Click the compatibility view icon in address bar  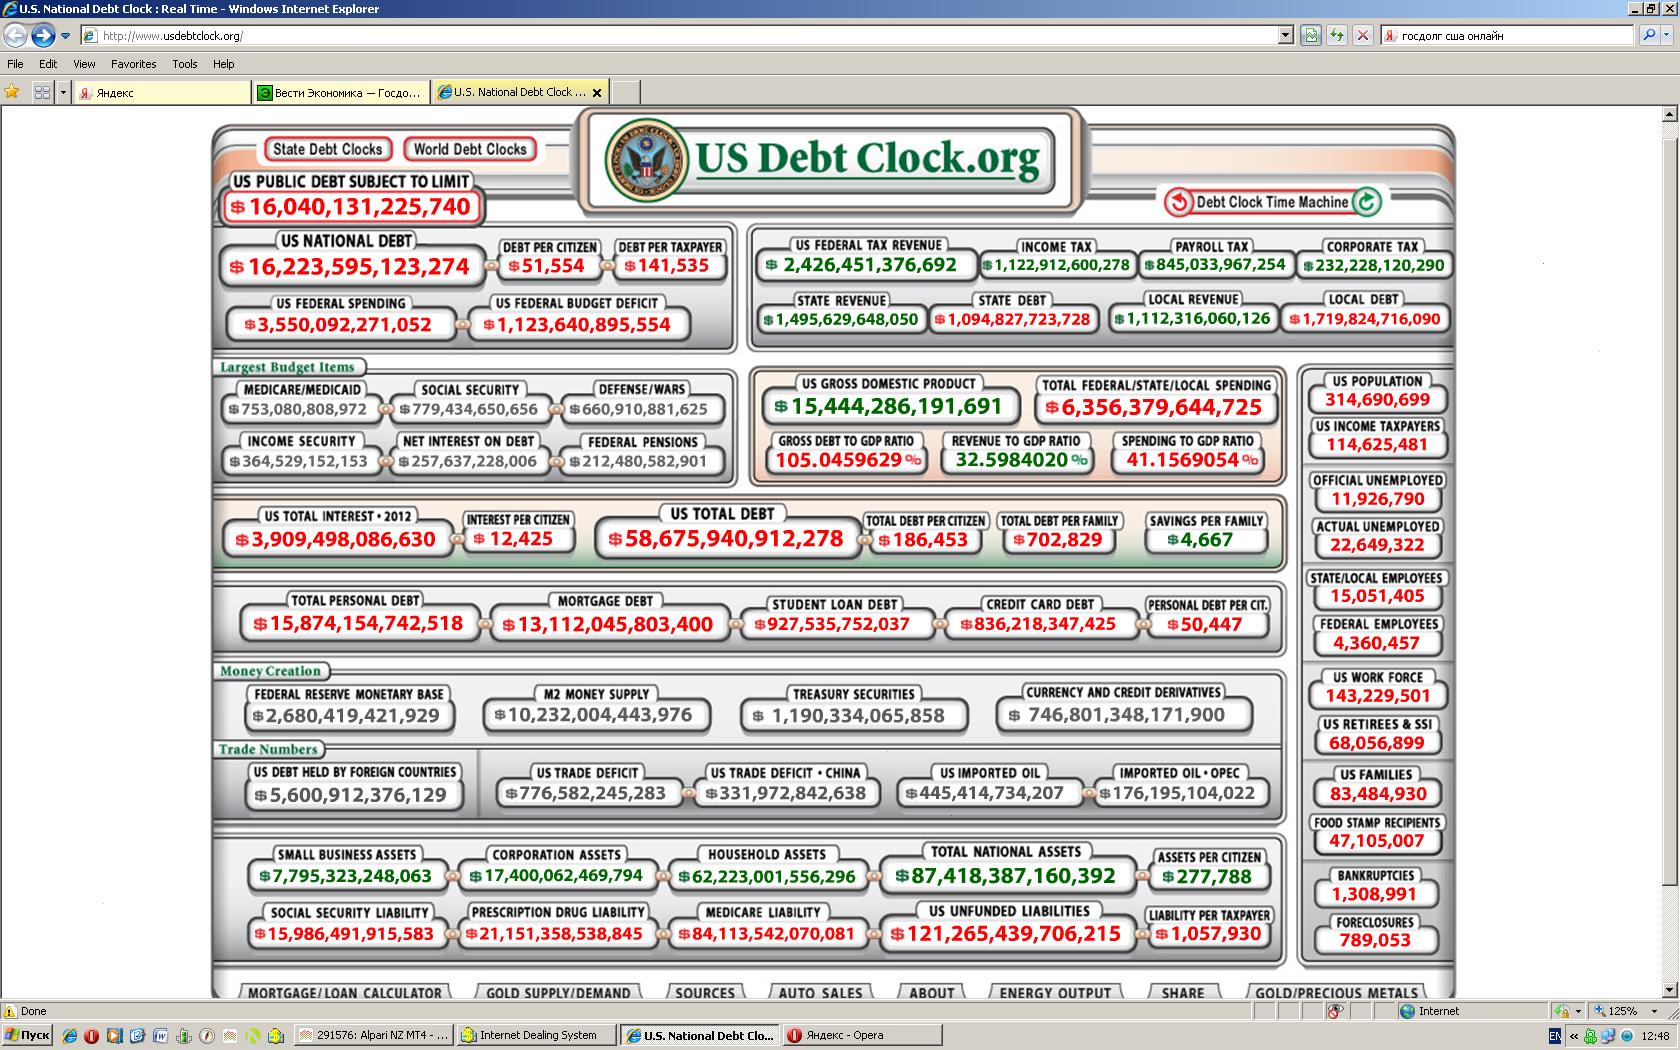pos(1310,36)
